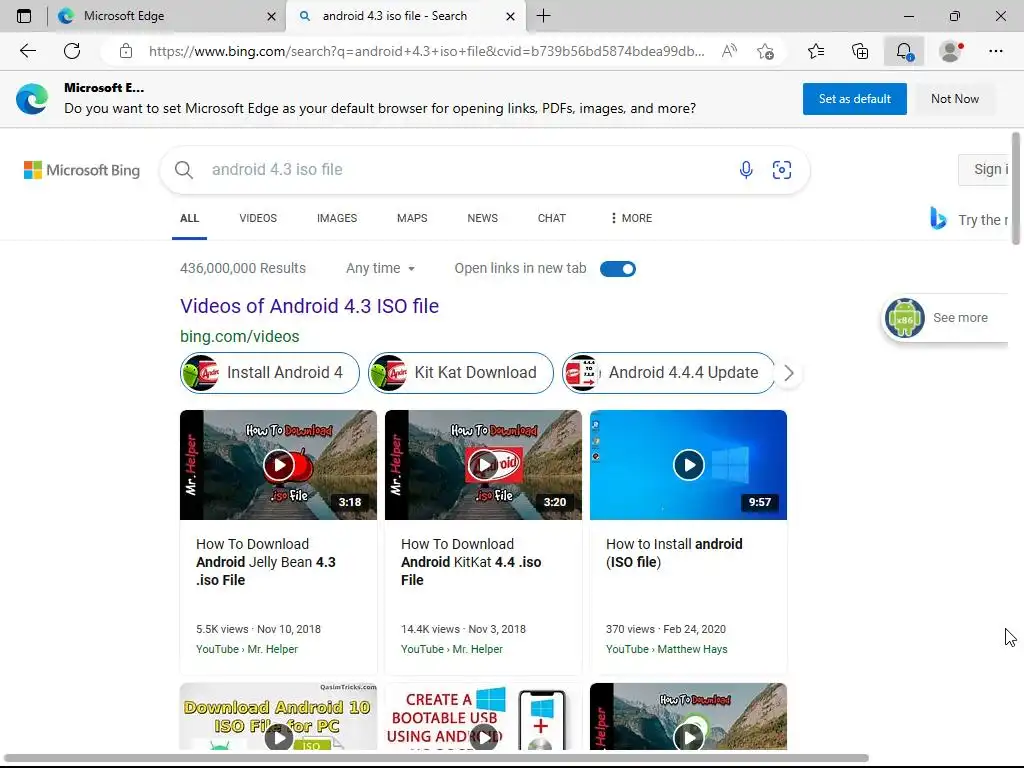Select the Install Android 4 chip

pyautogui.click(x=270, y=373)
